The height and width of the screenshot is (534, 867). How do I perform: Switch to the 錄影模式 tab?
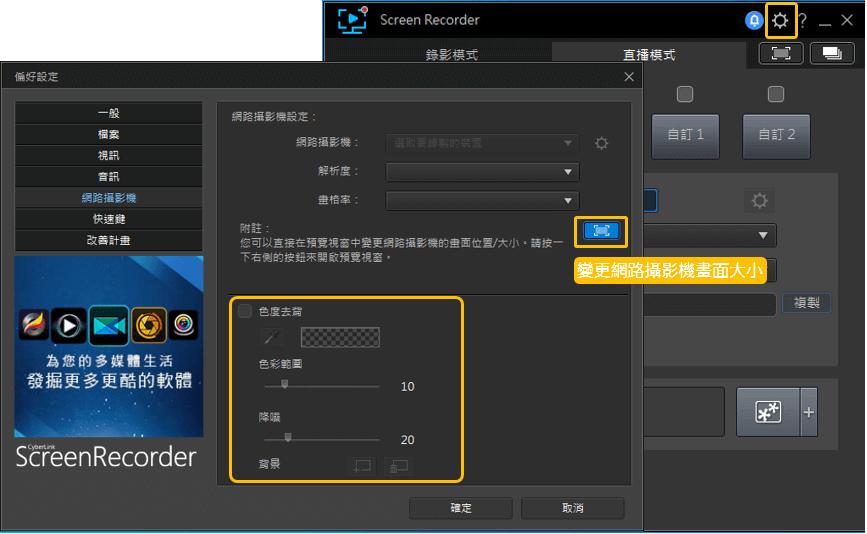pos(451,55)
